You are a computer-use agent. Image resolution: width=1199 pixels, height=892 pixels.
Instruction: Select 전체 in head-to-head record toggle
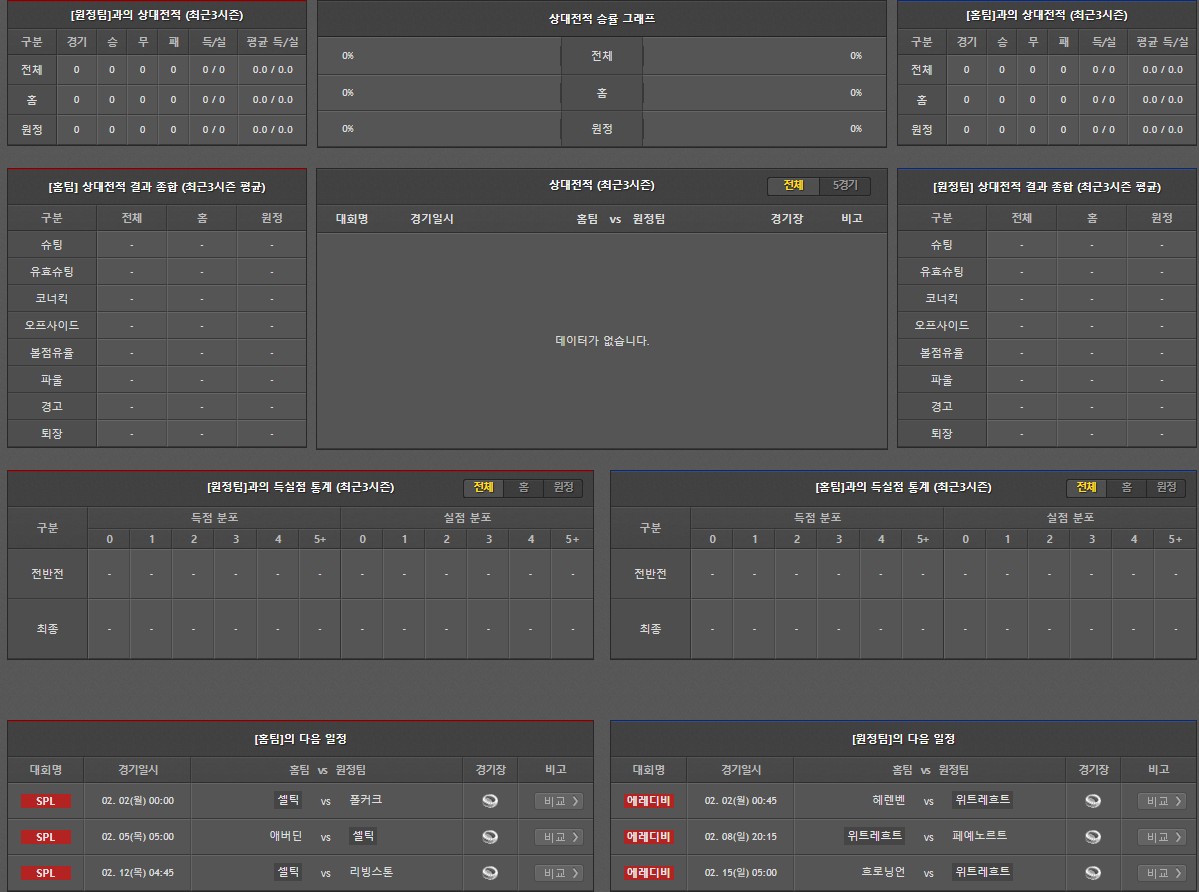pos(793,186)
